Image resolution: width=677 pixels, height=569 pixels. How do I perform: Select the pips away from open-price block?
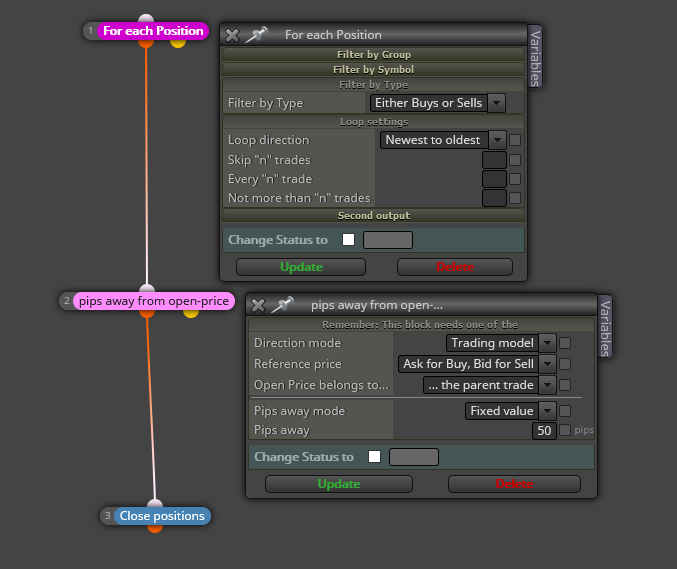point(154,301)
